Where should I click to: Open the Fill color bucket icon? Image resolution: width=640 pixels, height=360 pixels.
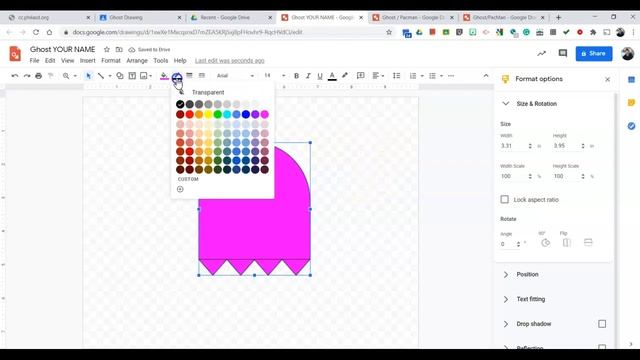(x=164, y=76)
